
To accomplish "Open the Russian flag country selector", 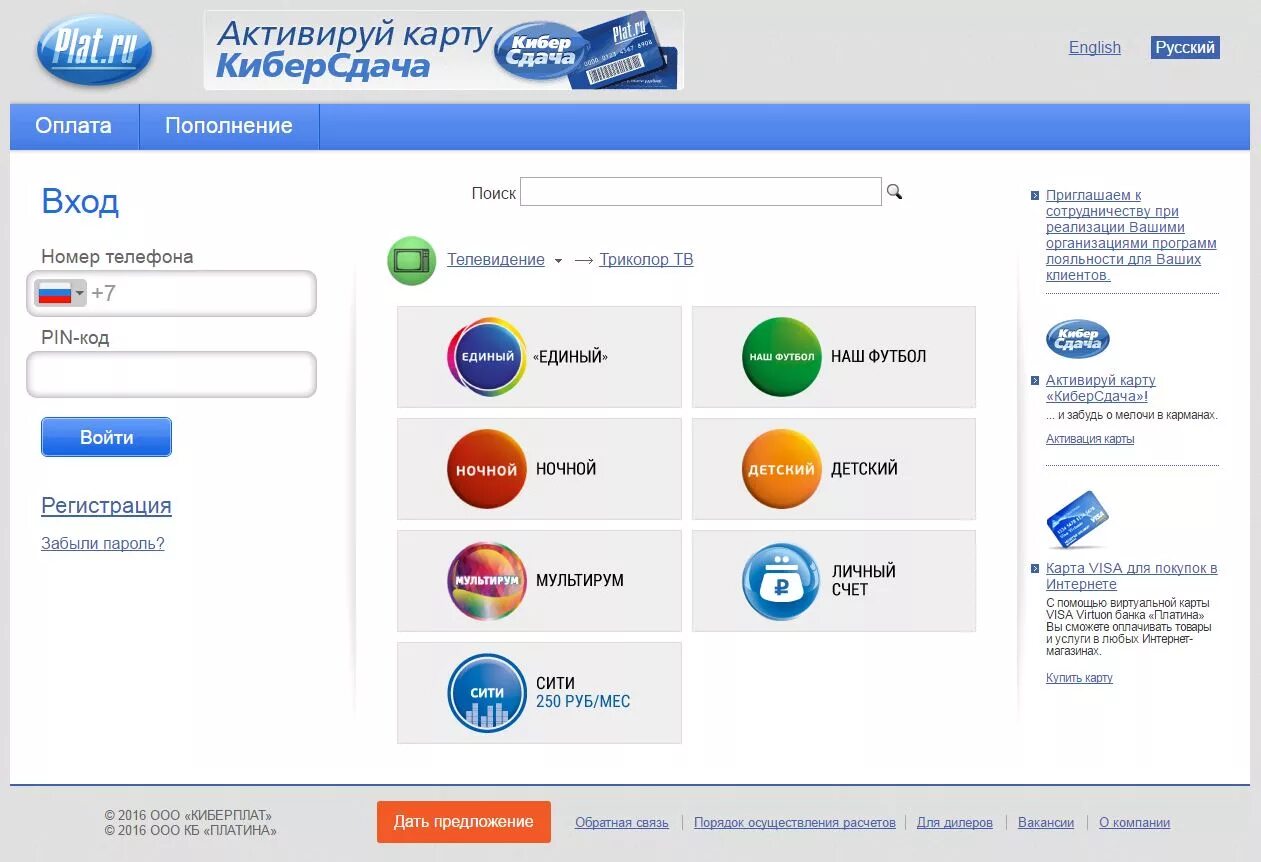I will coord(61,293).
